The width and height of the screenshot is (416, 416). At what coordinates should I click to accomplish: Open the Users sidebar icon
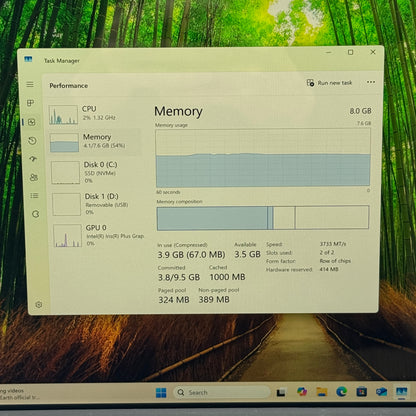(34, 177)
